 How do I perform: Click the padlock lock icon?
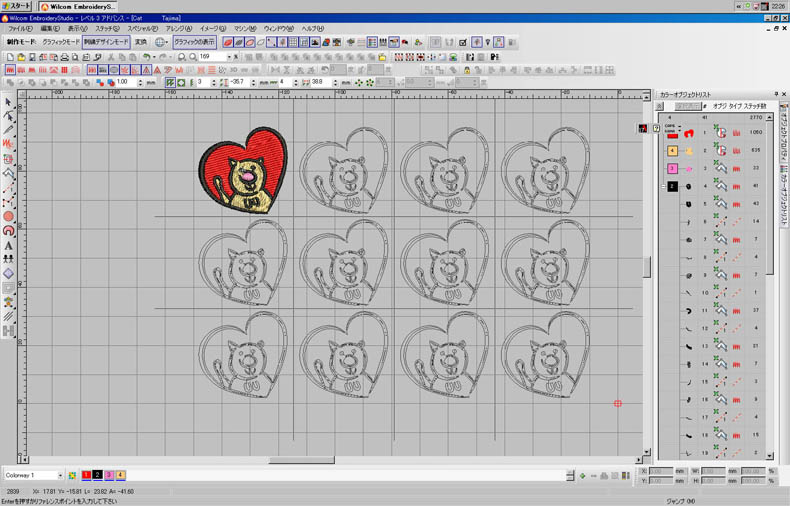(467, 70)
